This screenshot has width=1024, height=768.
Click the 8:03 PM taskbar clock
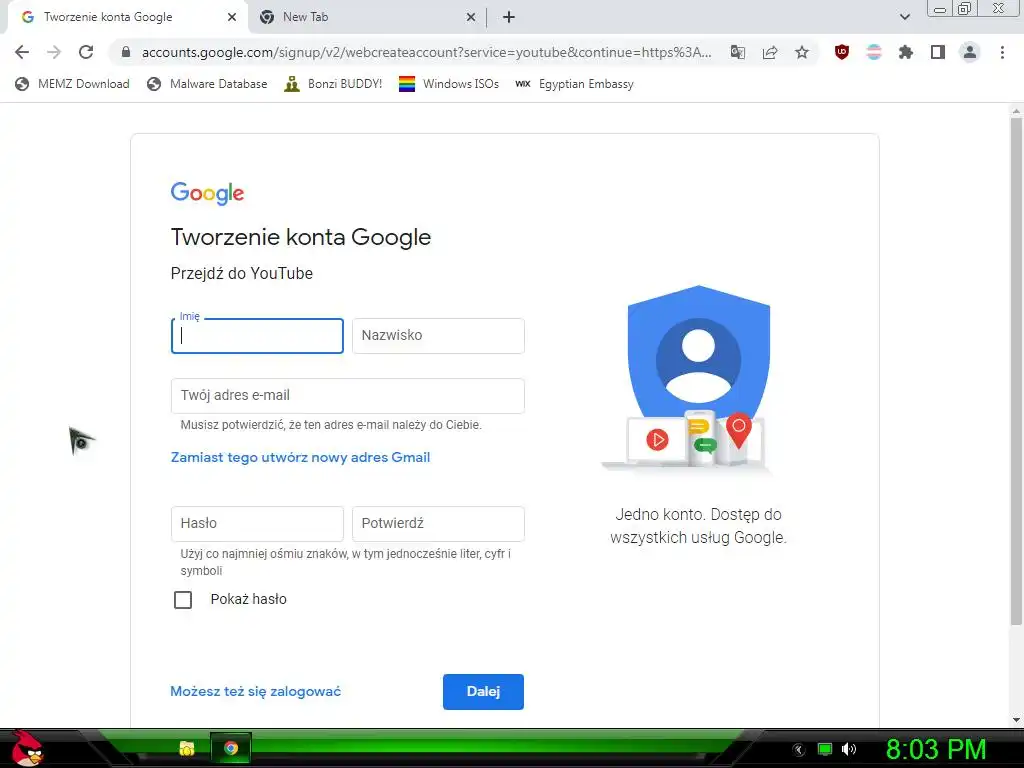click(x=936, y=749)
